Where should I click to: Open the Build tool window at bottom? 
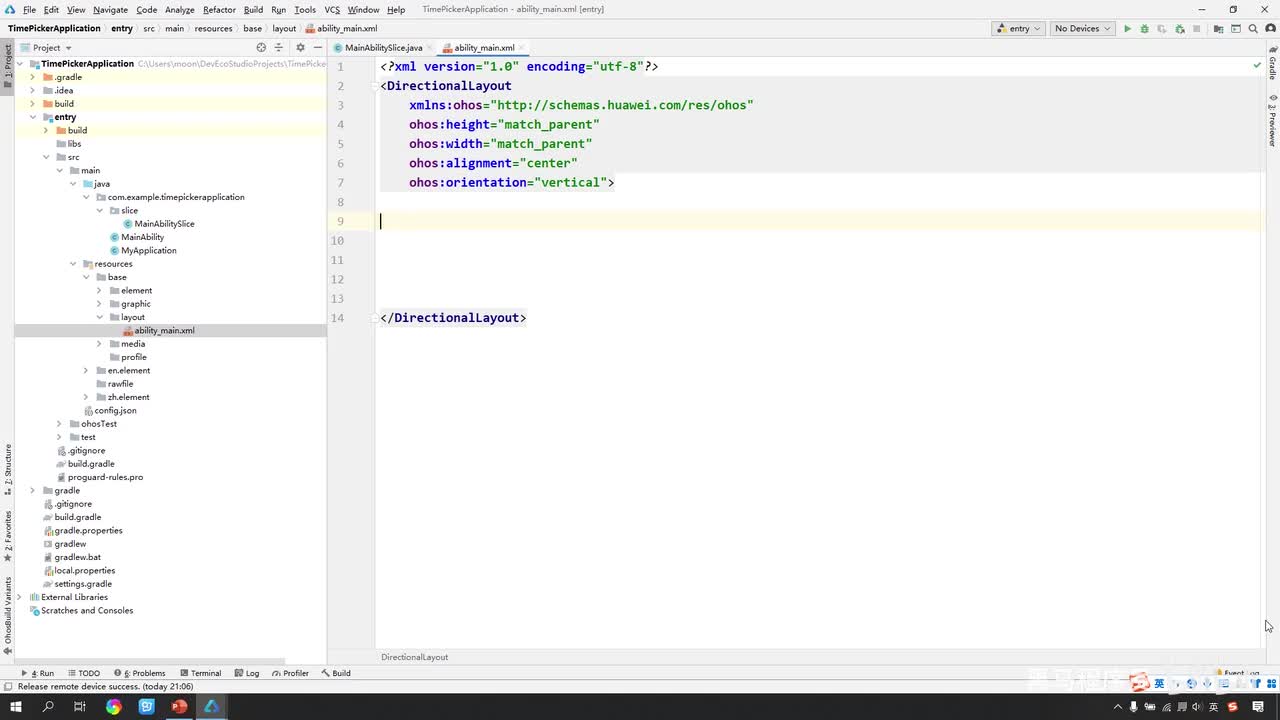coord(336,673)
